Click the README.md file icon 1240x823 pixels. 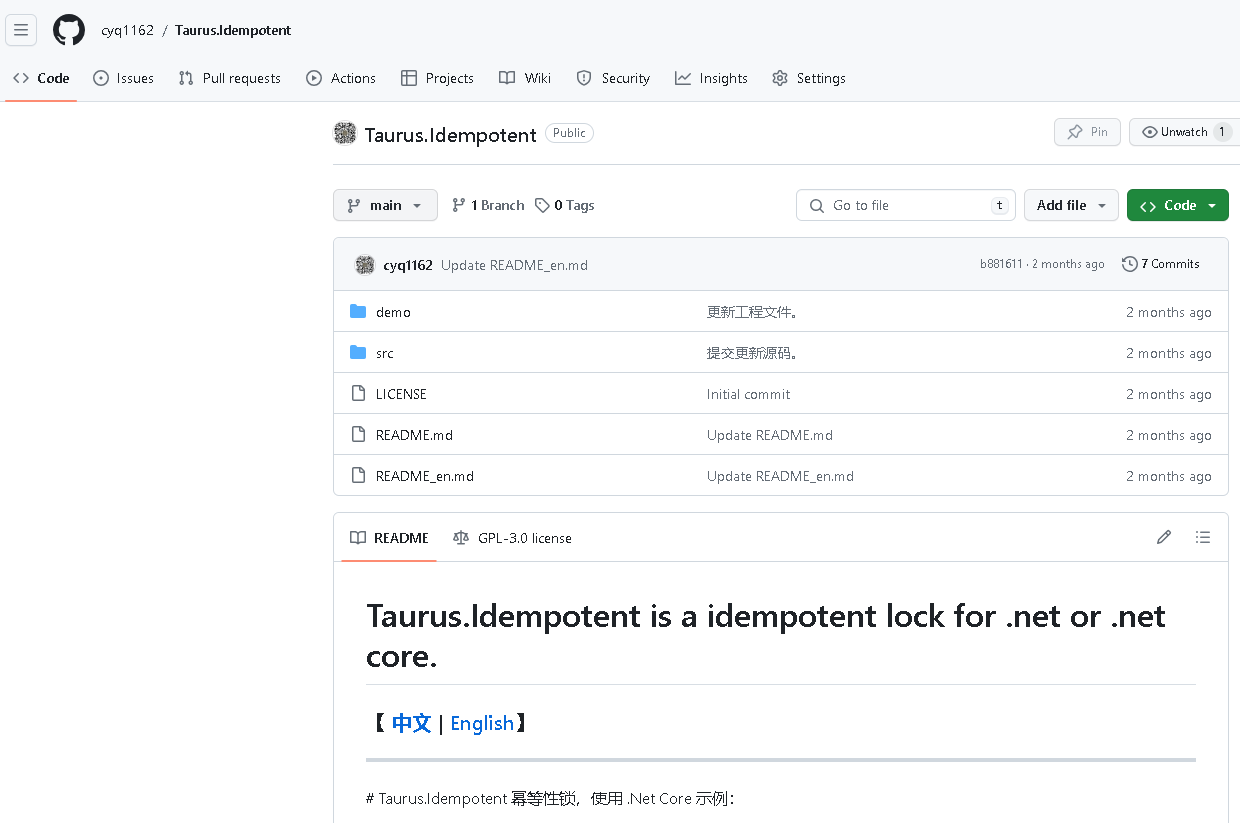tap(358, 435)
